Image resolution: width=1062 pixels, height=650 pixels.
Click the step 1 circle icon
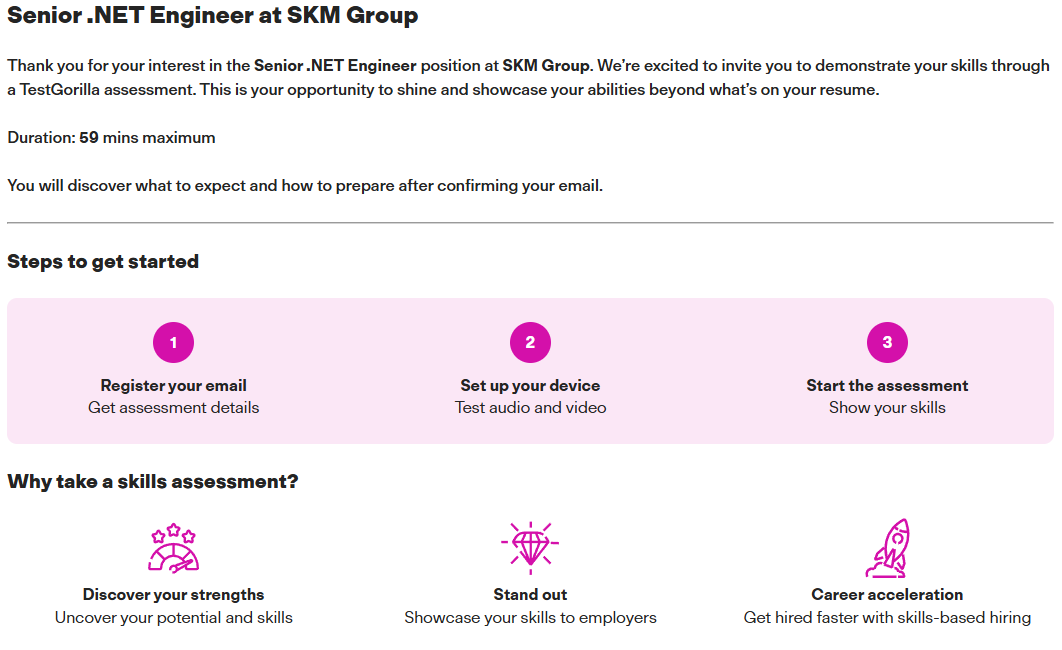point(173,342)
